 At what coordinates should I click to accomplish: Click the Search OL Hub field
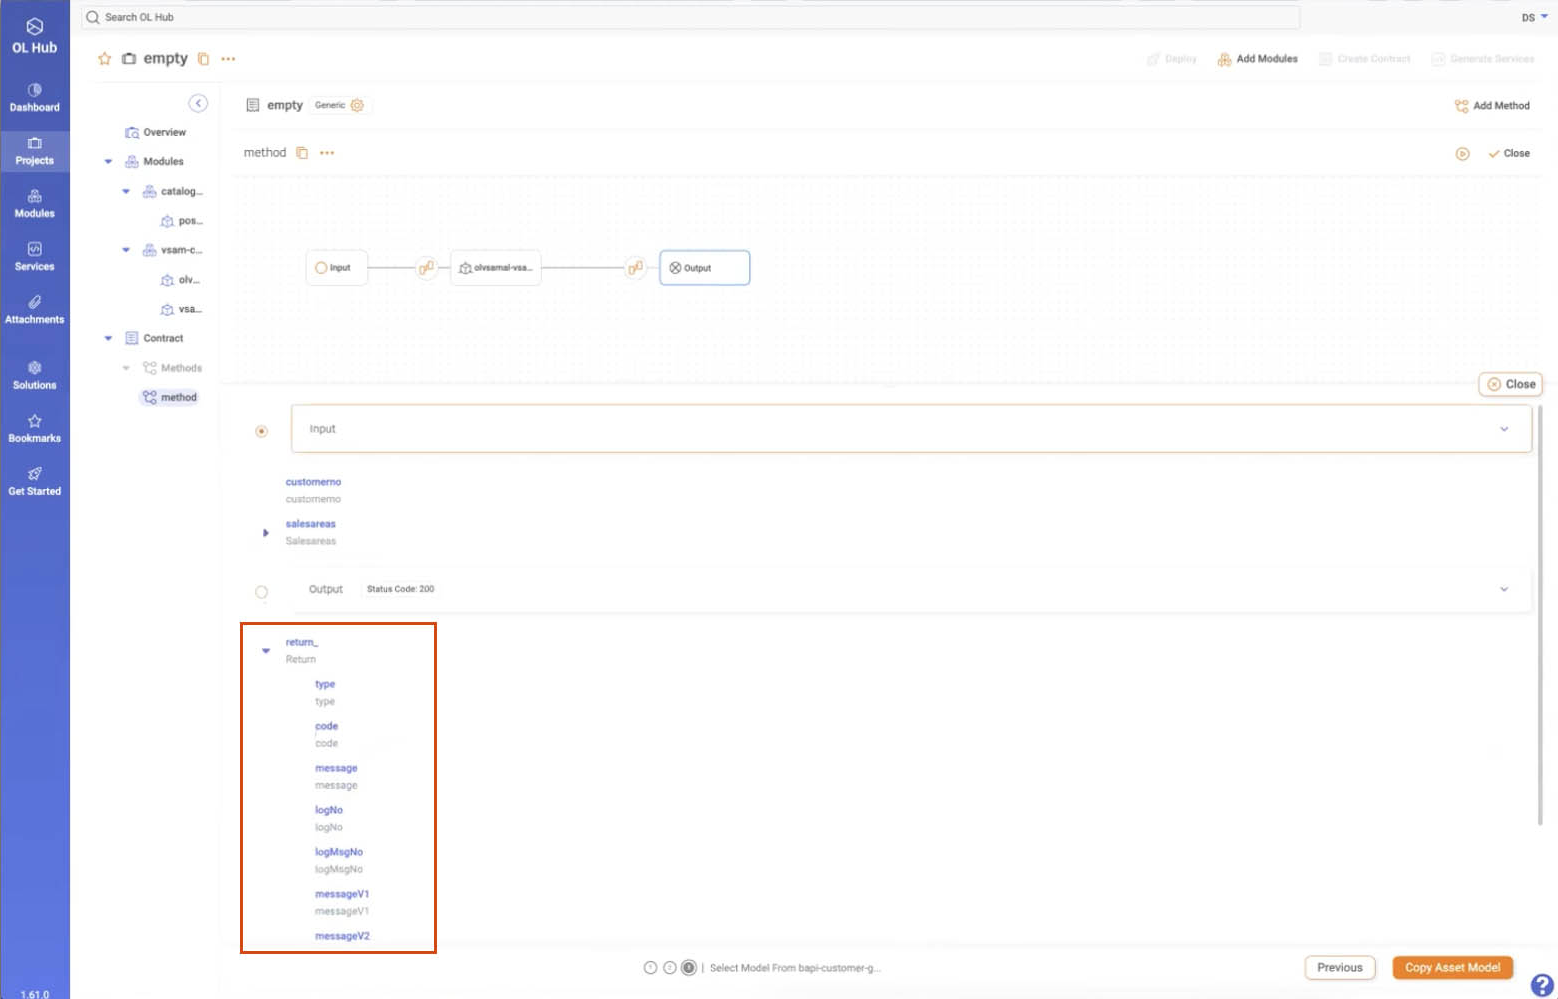click(690, 17)
